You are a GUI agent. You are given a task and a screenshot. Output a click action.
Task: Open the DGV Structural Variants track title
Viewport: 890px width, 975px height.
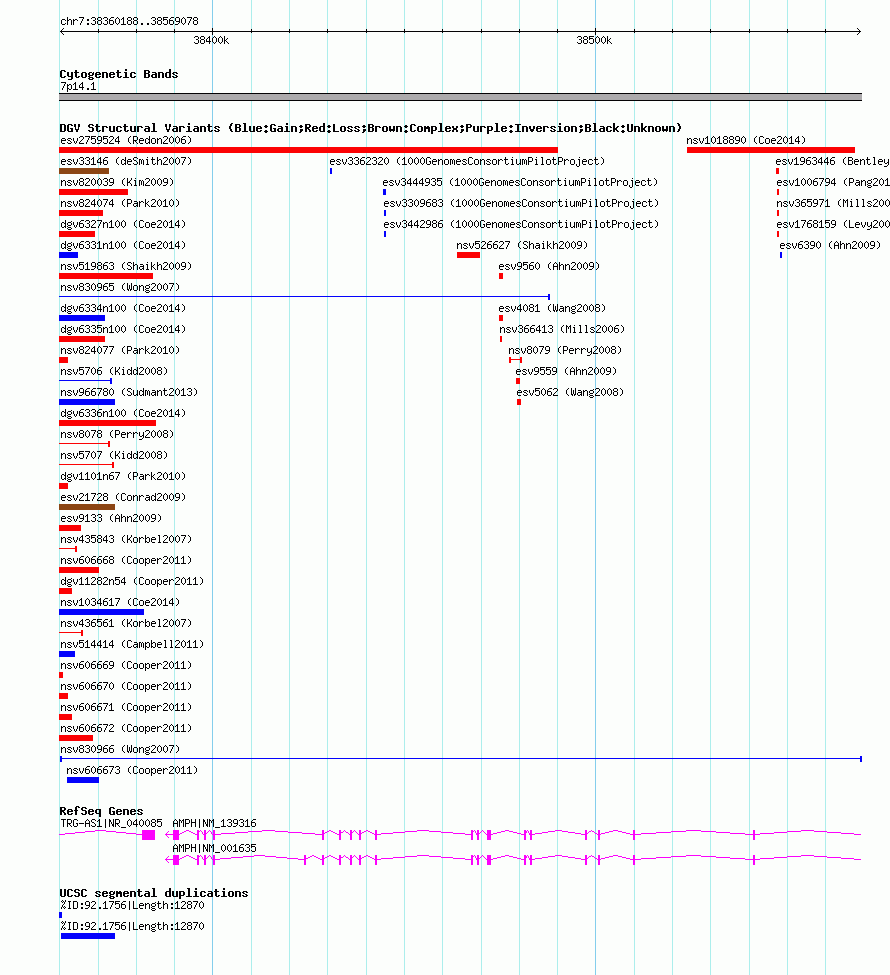tap(370, 129)
